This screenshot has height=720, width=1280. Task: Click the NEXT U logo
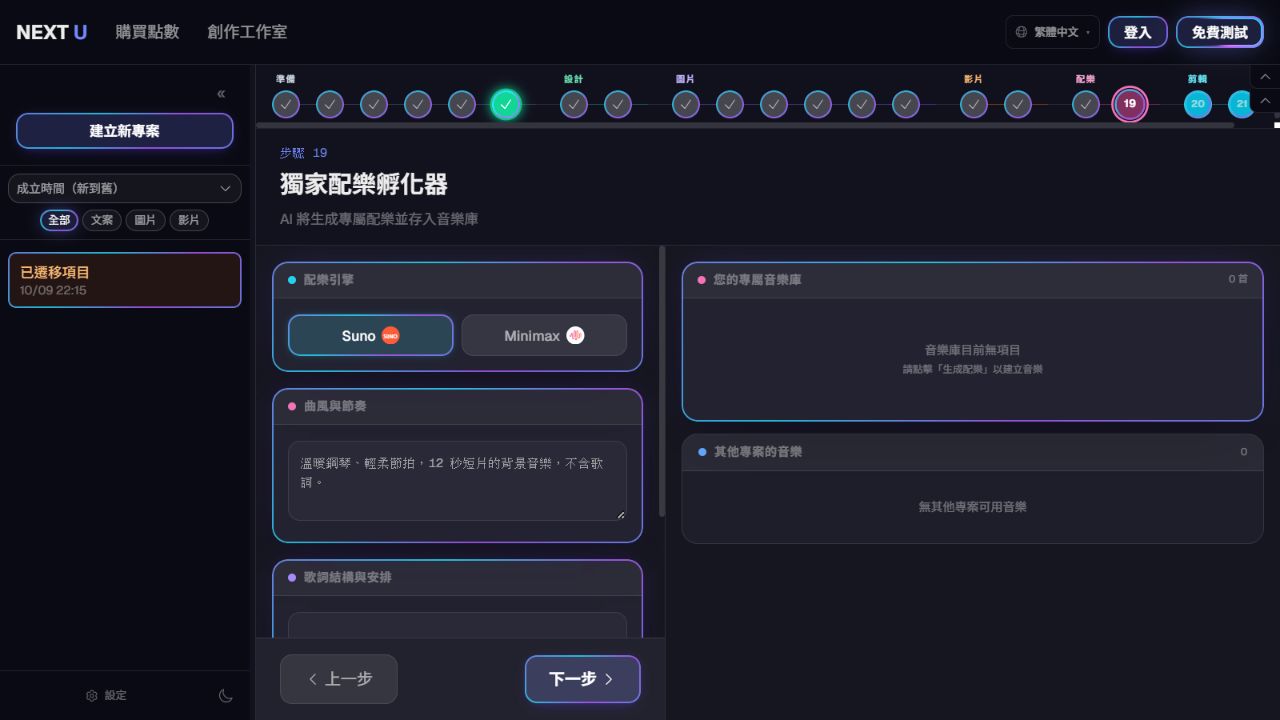[51, 32]
